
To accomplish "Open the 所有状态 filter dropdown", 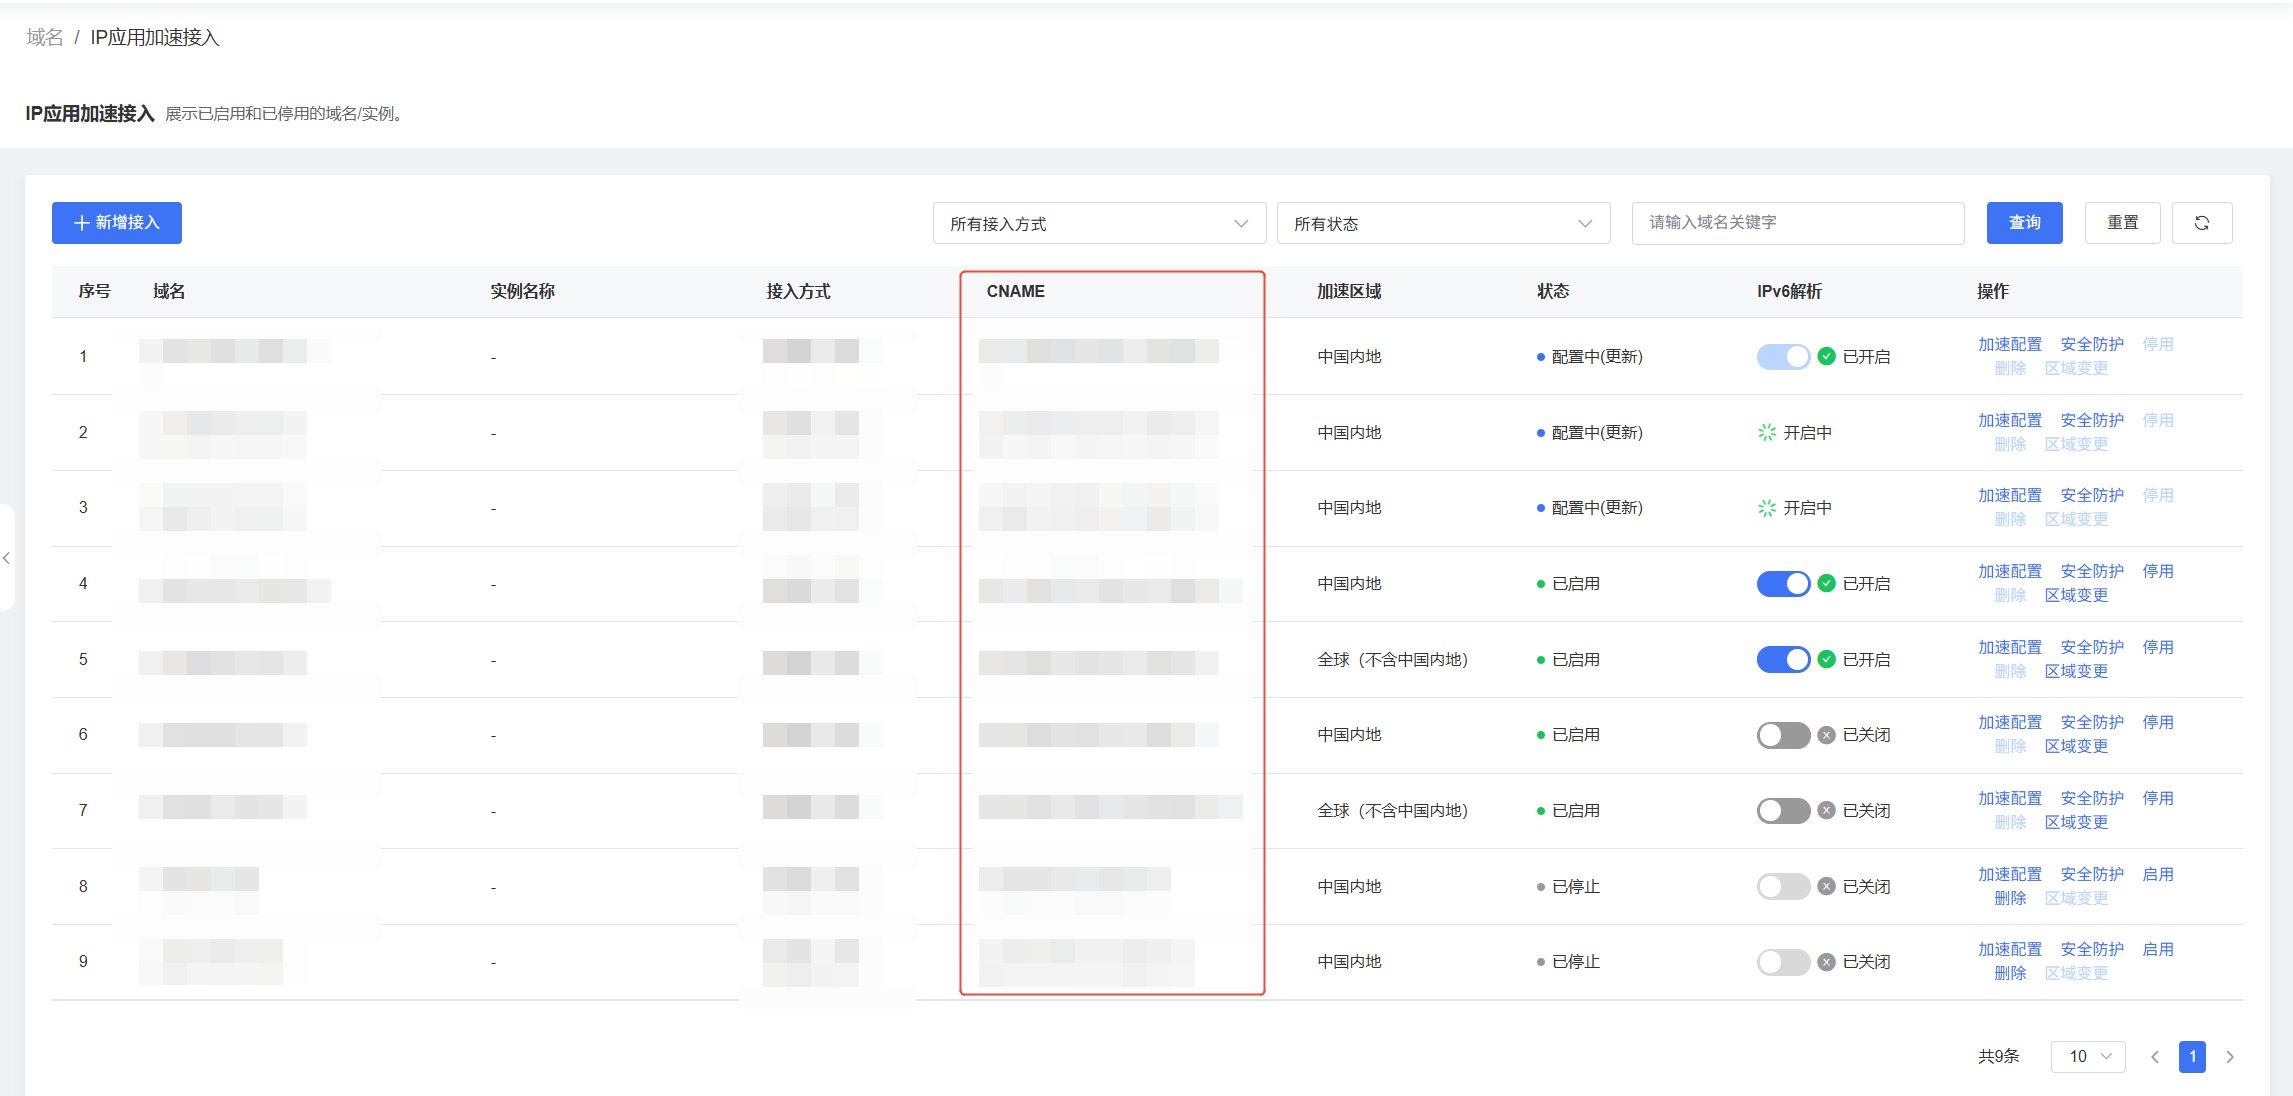I will pos(1443,223).
